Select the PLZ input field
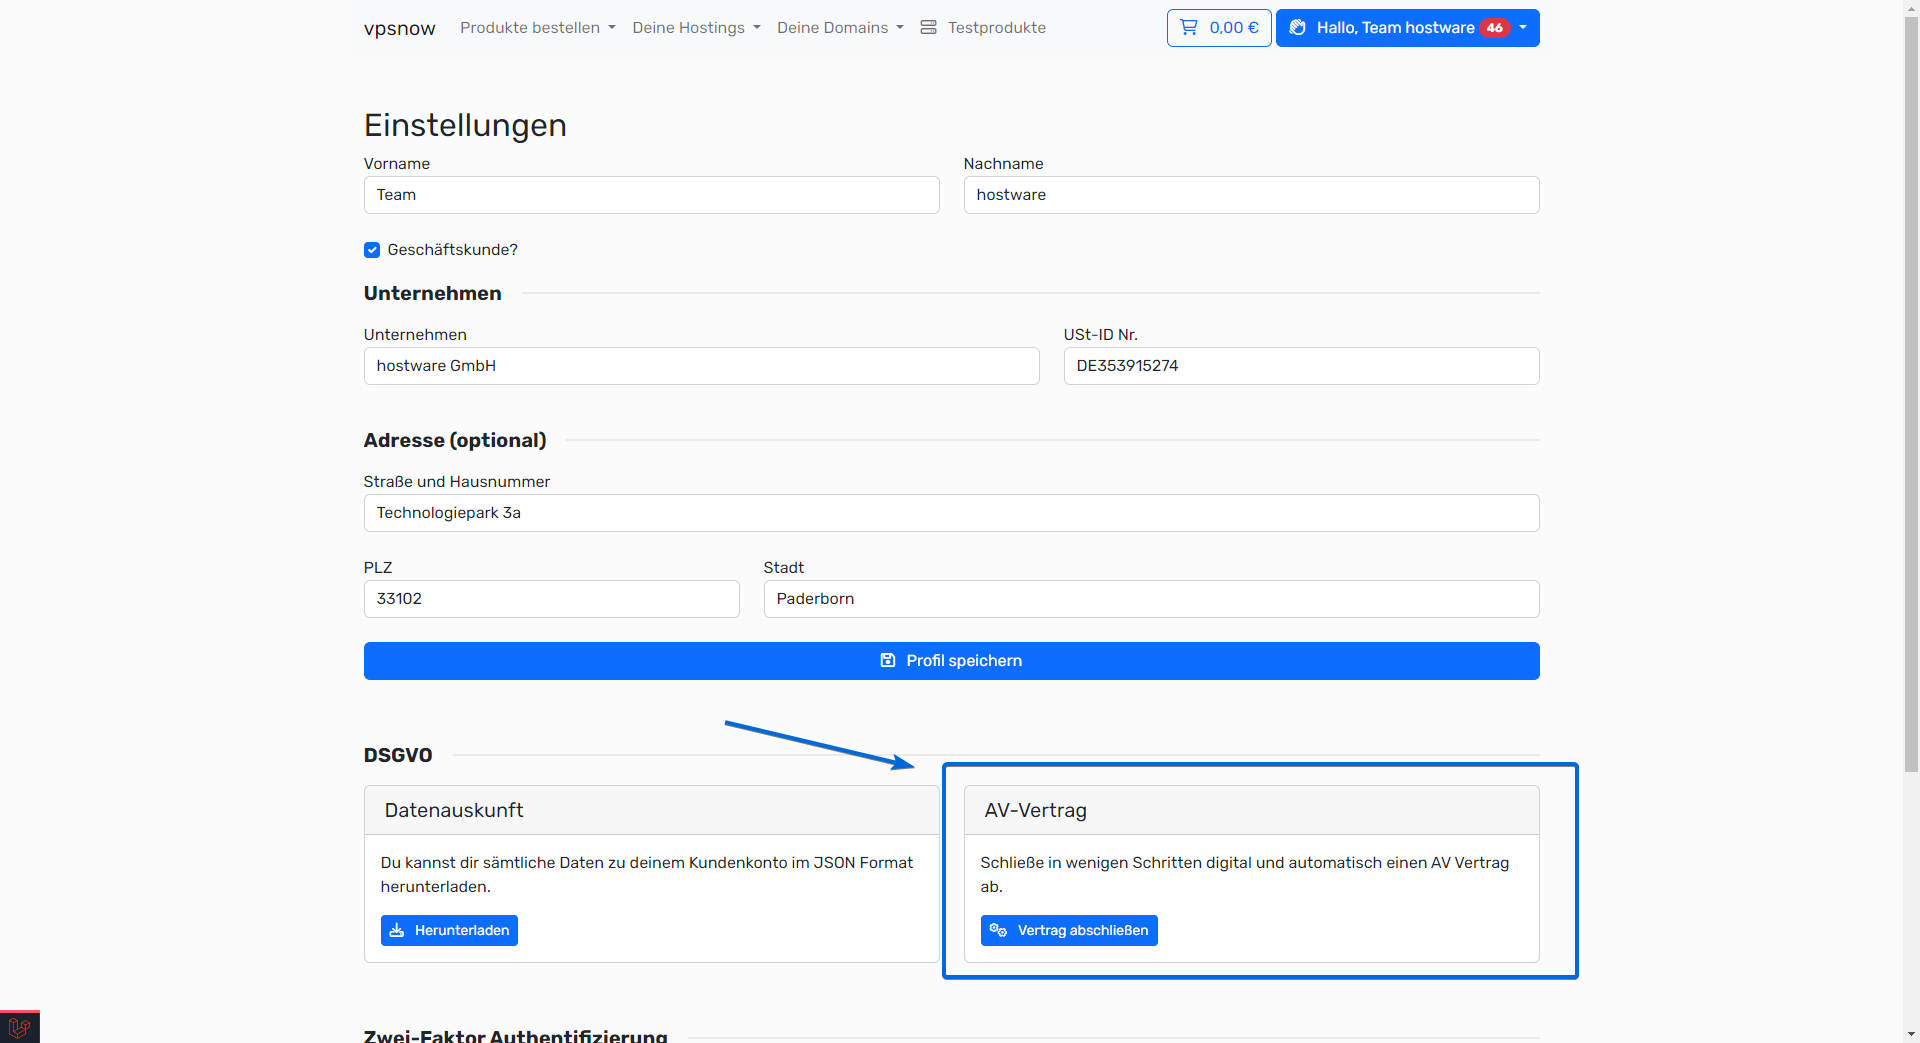Screen dimensions: 1920x1043 551,599
